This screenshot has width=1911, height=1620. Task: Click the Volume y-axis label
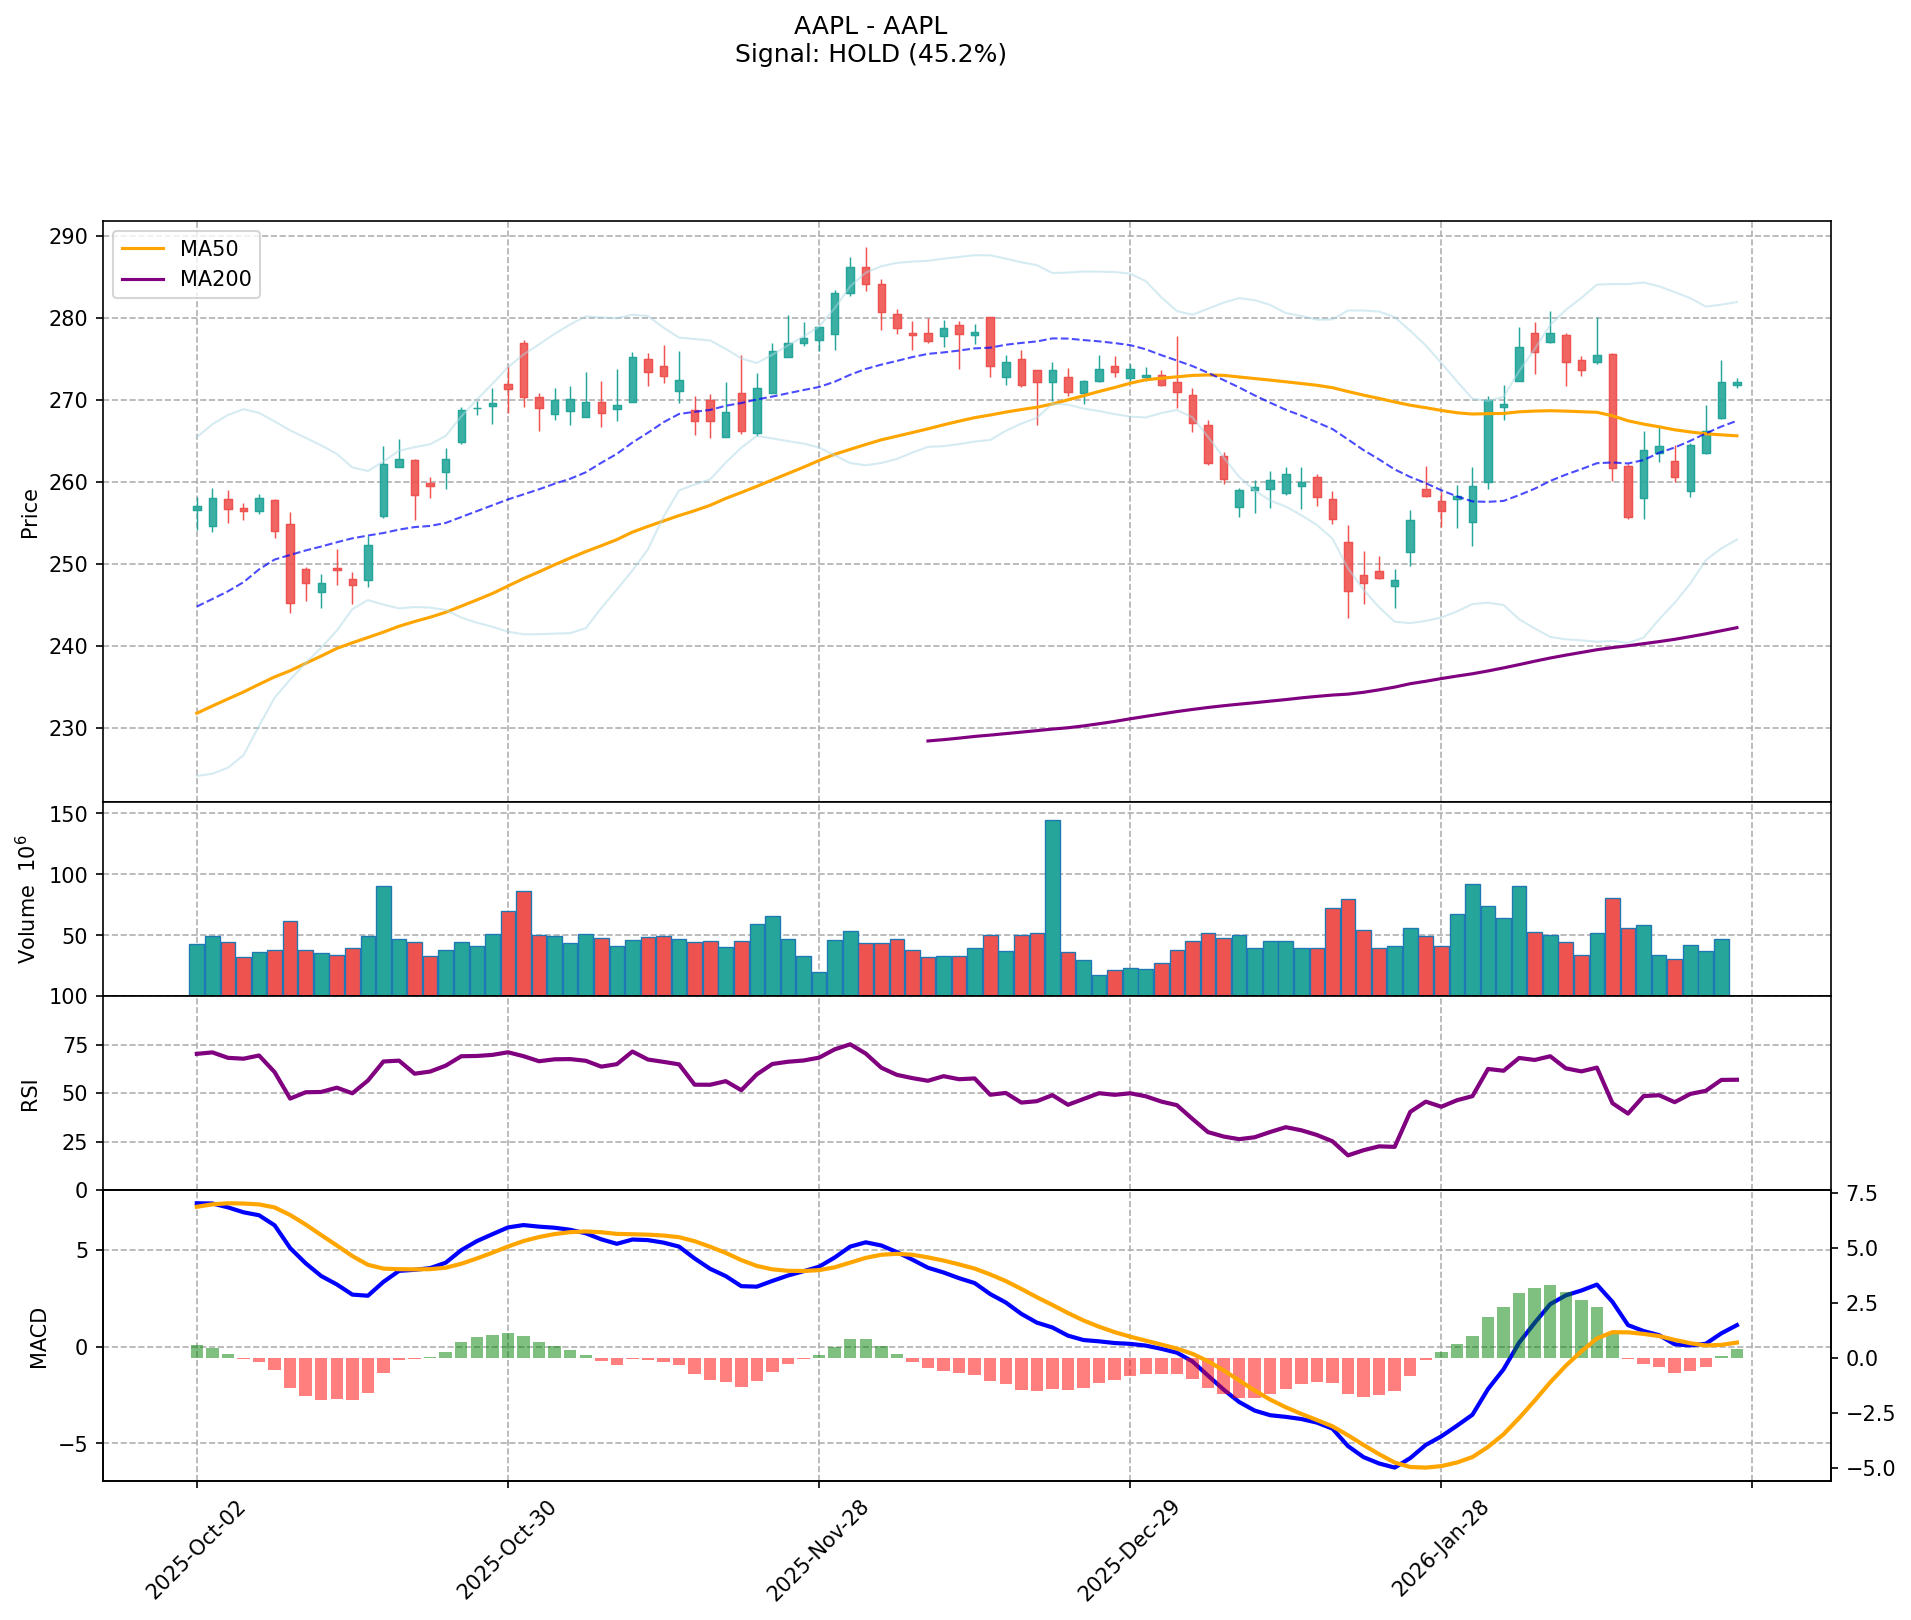[x=28, y=899]
